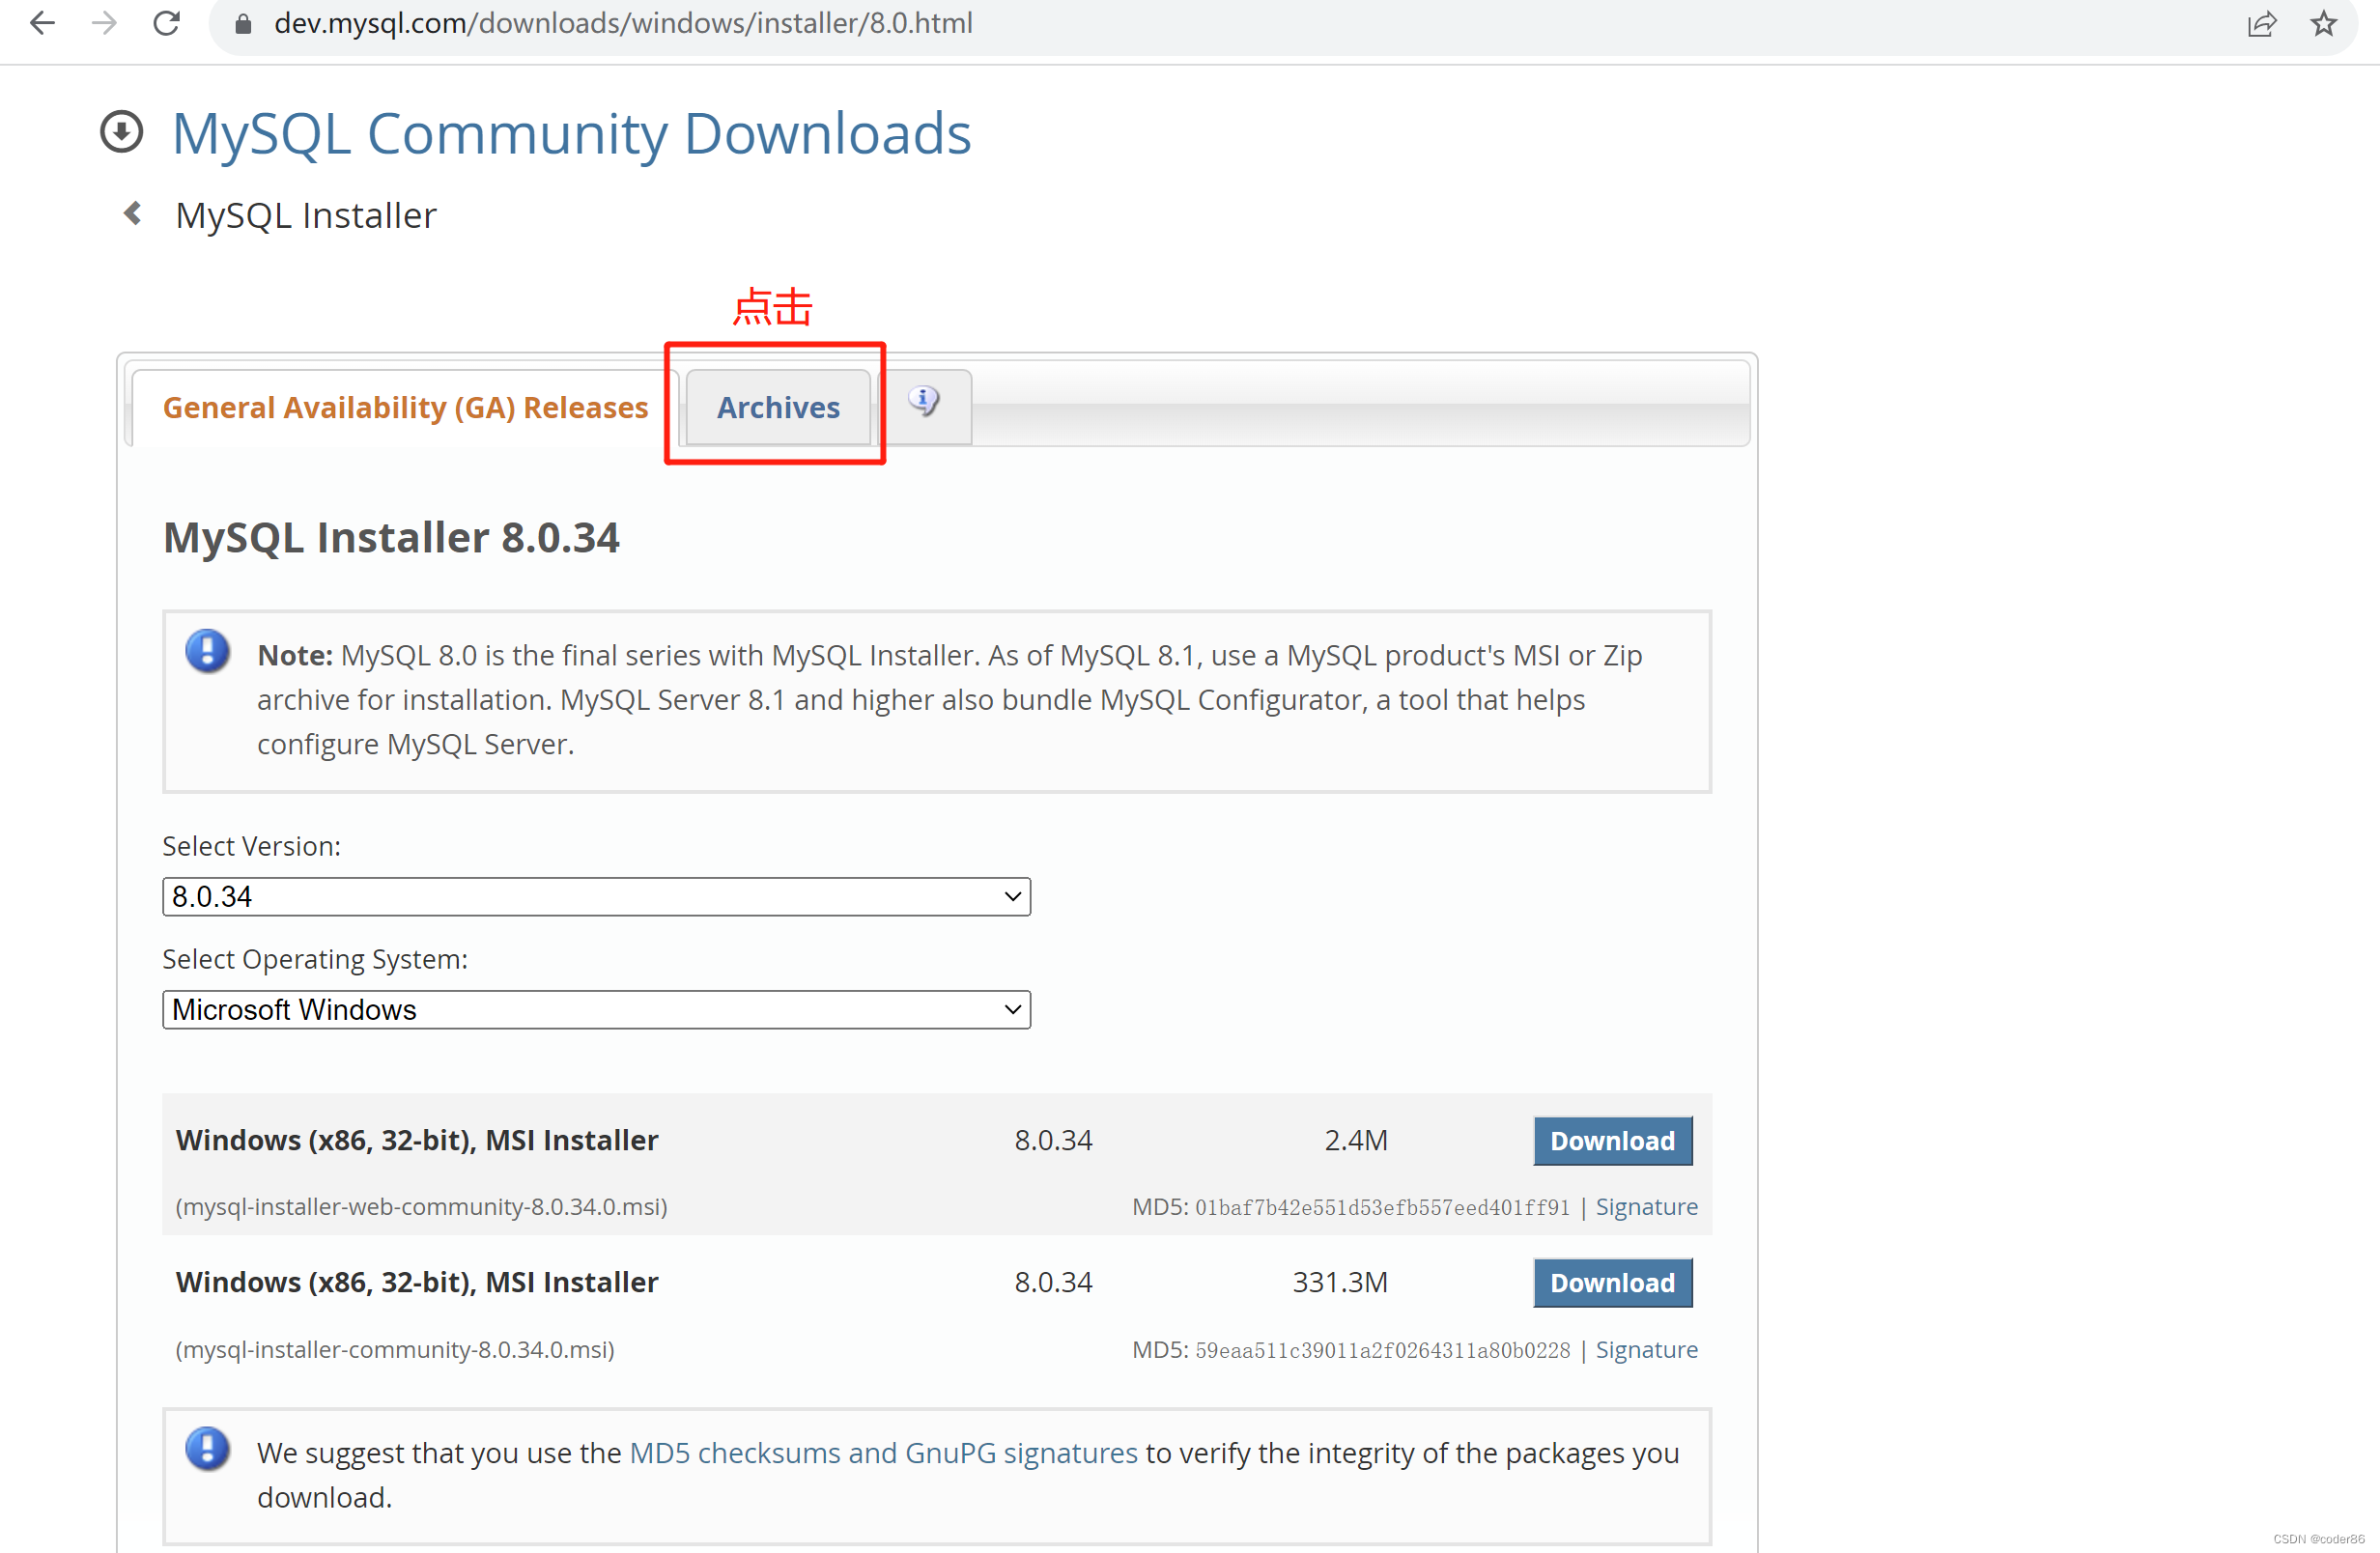Expand the Select Operating System dropdown

coord(596,1009)
